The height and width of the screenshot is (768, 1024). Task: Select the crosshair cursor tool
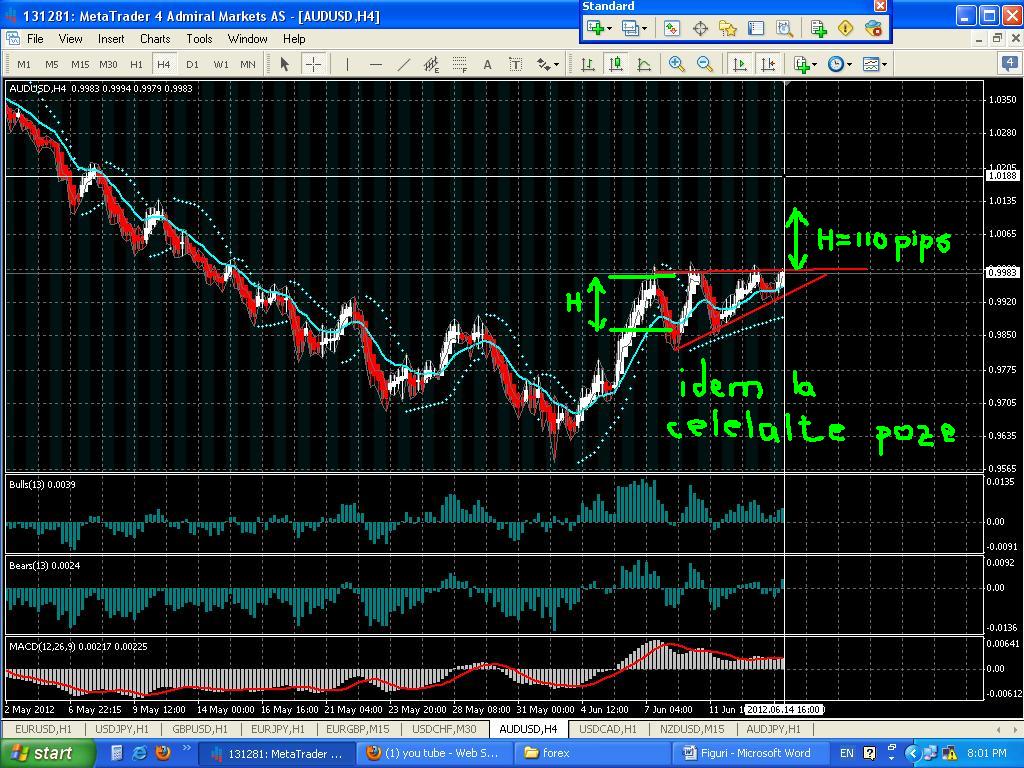click(x=313, y=64)
